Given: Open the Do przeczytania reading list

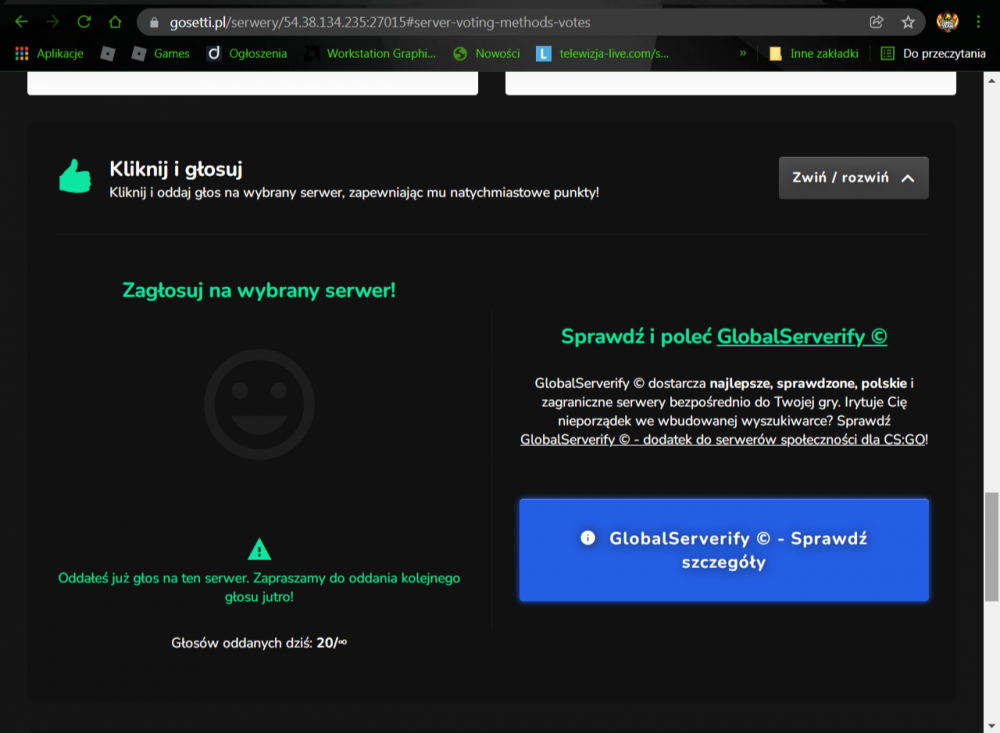Looking at the screenshot, I should [x=933, y=54].
